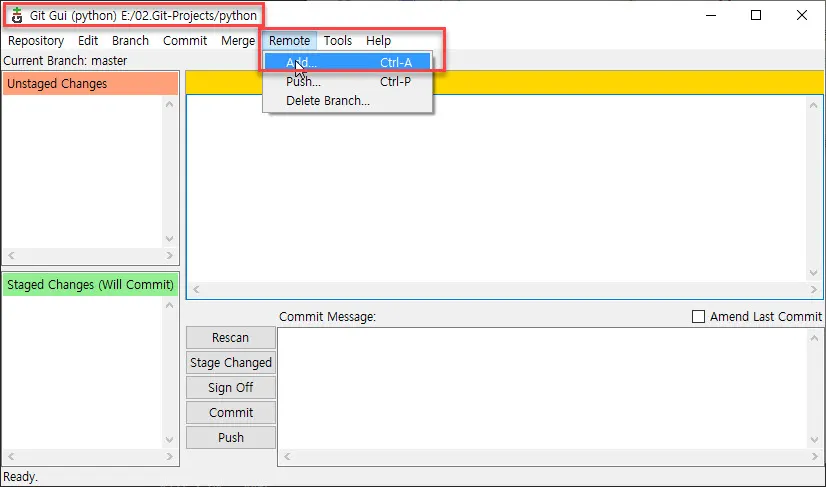
Task: Open the Tools menu
Action: pyautogui.click(x=338, y=41)
